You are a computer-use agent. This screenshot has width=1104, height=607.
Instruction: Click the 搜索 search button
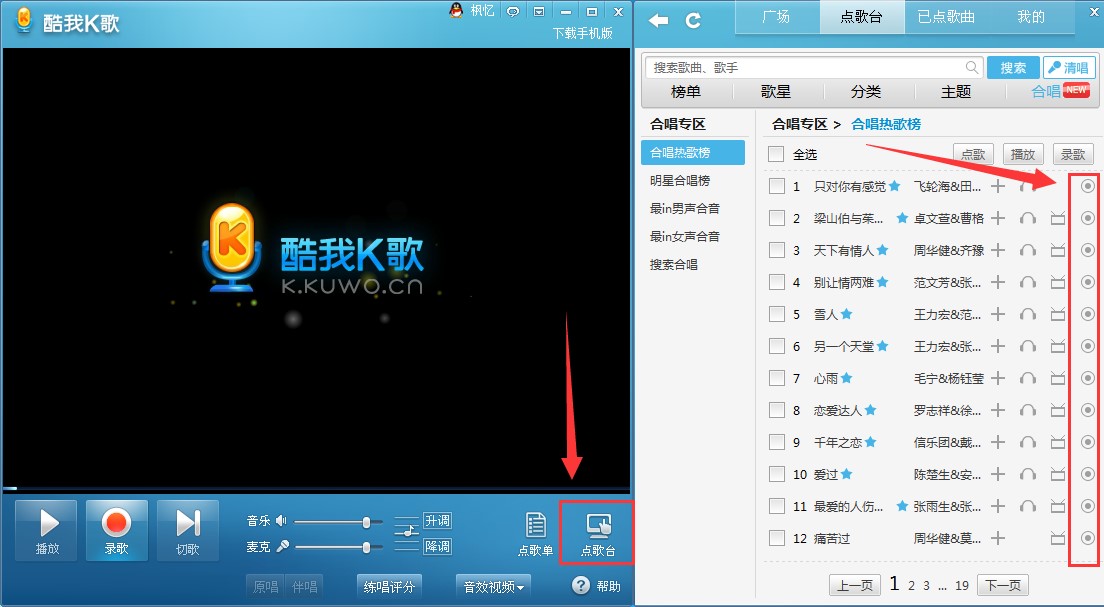pos(1013,67)
